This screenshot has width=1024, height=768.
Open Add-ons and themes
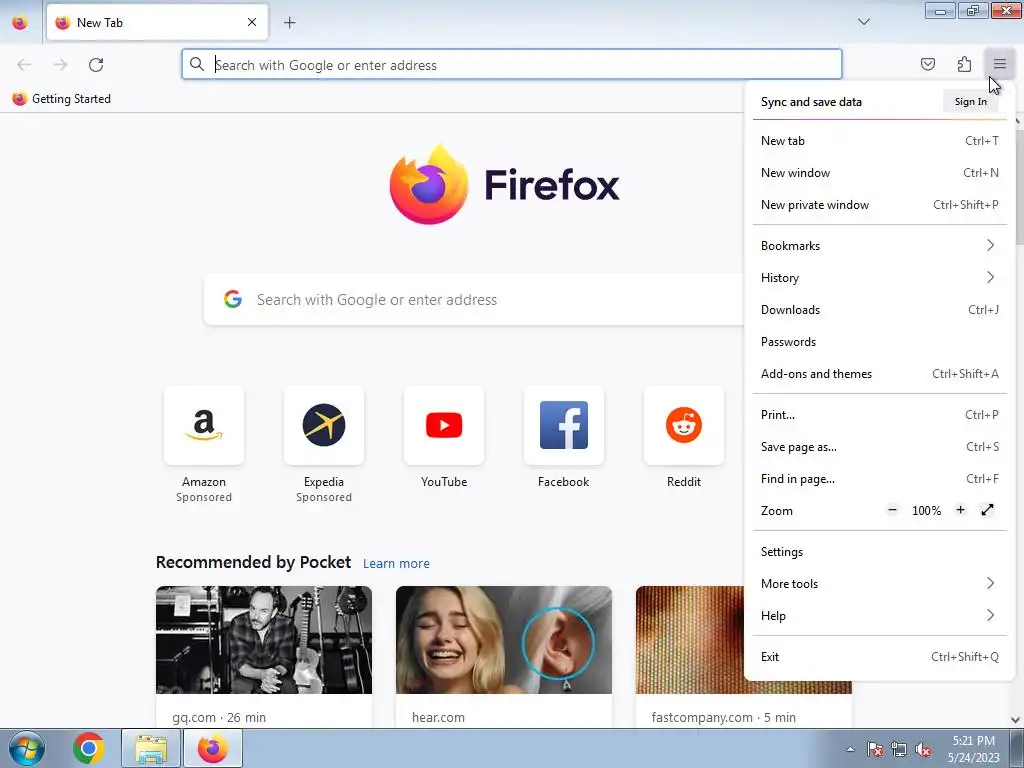[x=879, y=374]
